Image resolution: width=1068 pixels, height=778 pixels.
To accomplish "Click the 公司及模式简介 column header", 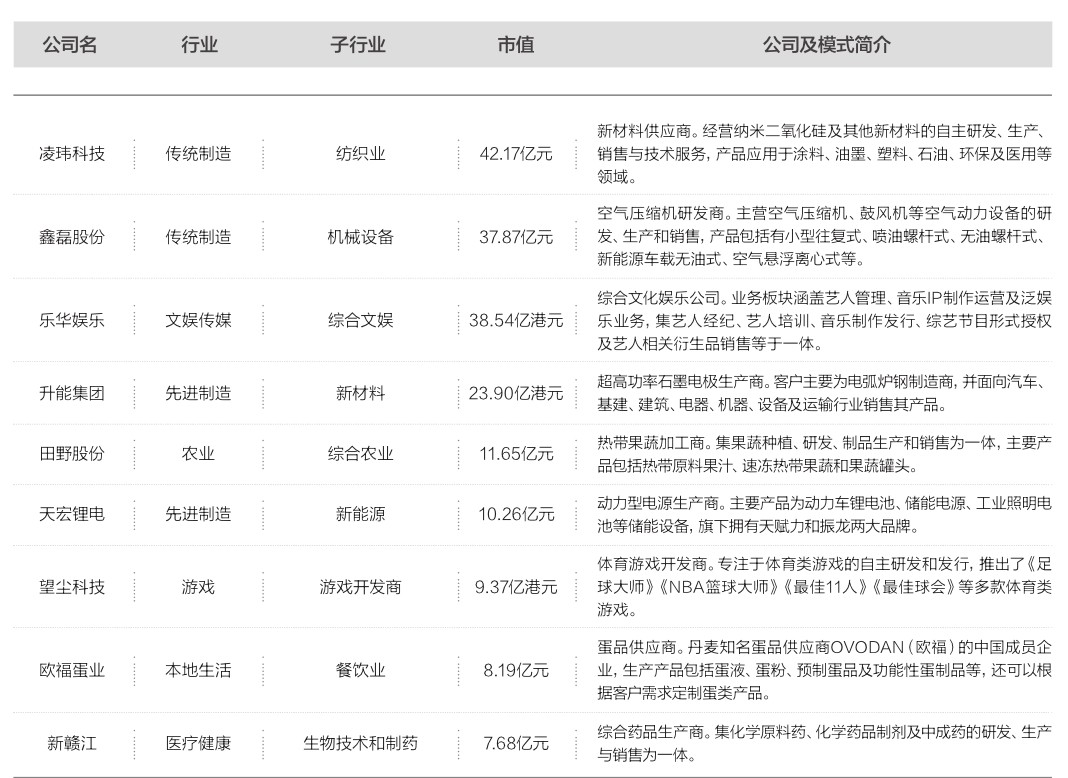I will pyautogui.click(x=826, y=45).
